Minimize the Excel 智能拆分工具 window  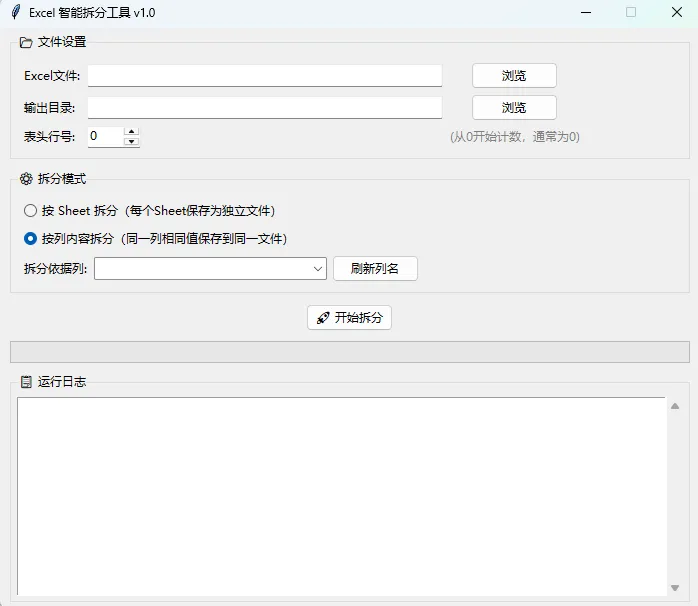[x=586, y=12]
